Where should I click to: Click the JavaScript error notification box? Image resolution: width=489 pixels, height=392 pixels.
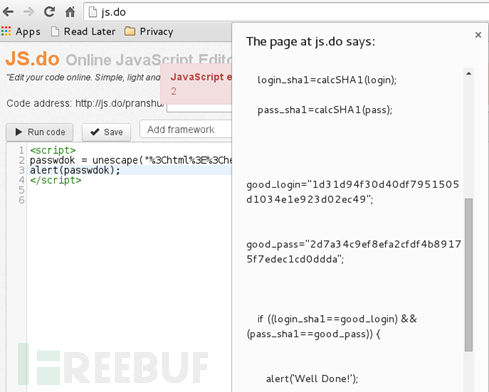(x=196, y=84)
